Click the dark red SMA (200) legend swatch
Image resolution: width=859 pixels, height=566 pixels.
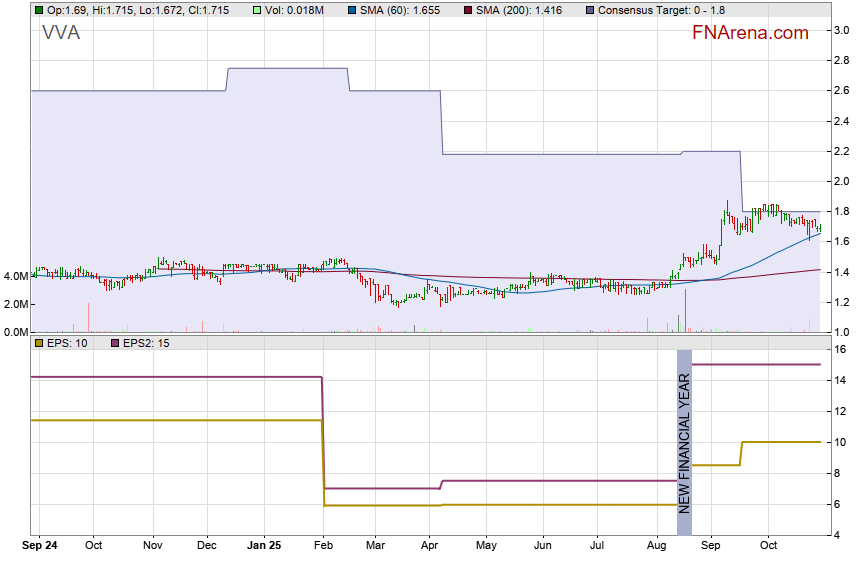point(468,9)
